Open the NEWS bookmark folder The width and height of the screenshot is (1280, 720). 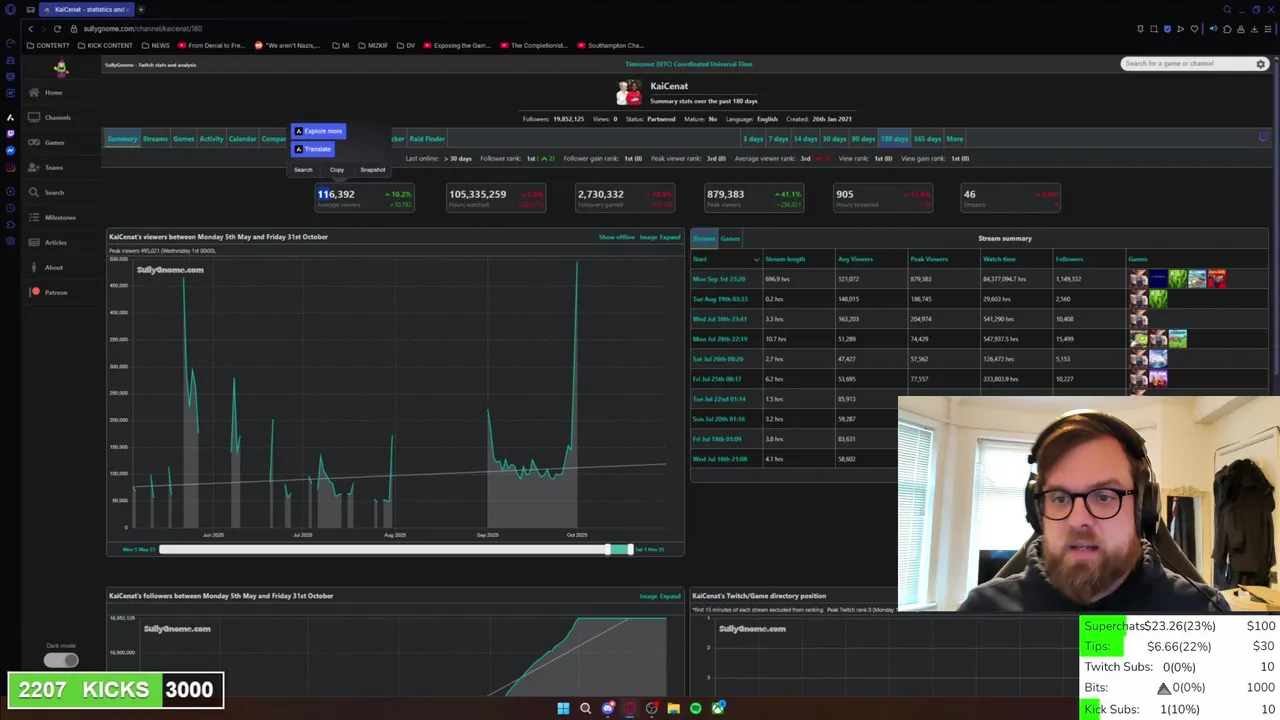tap(156, 46)
